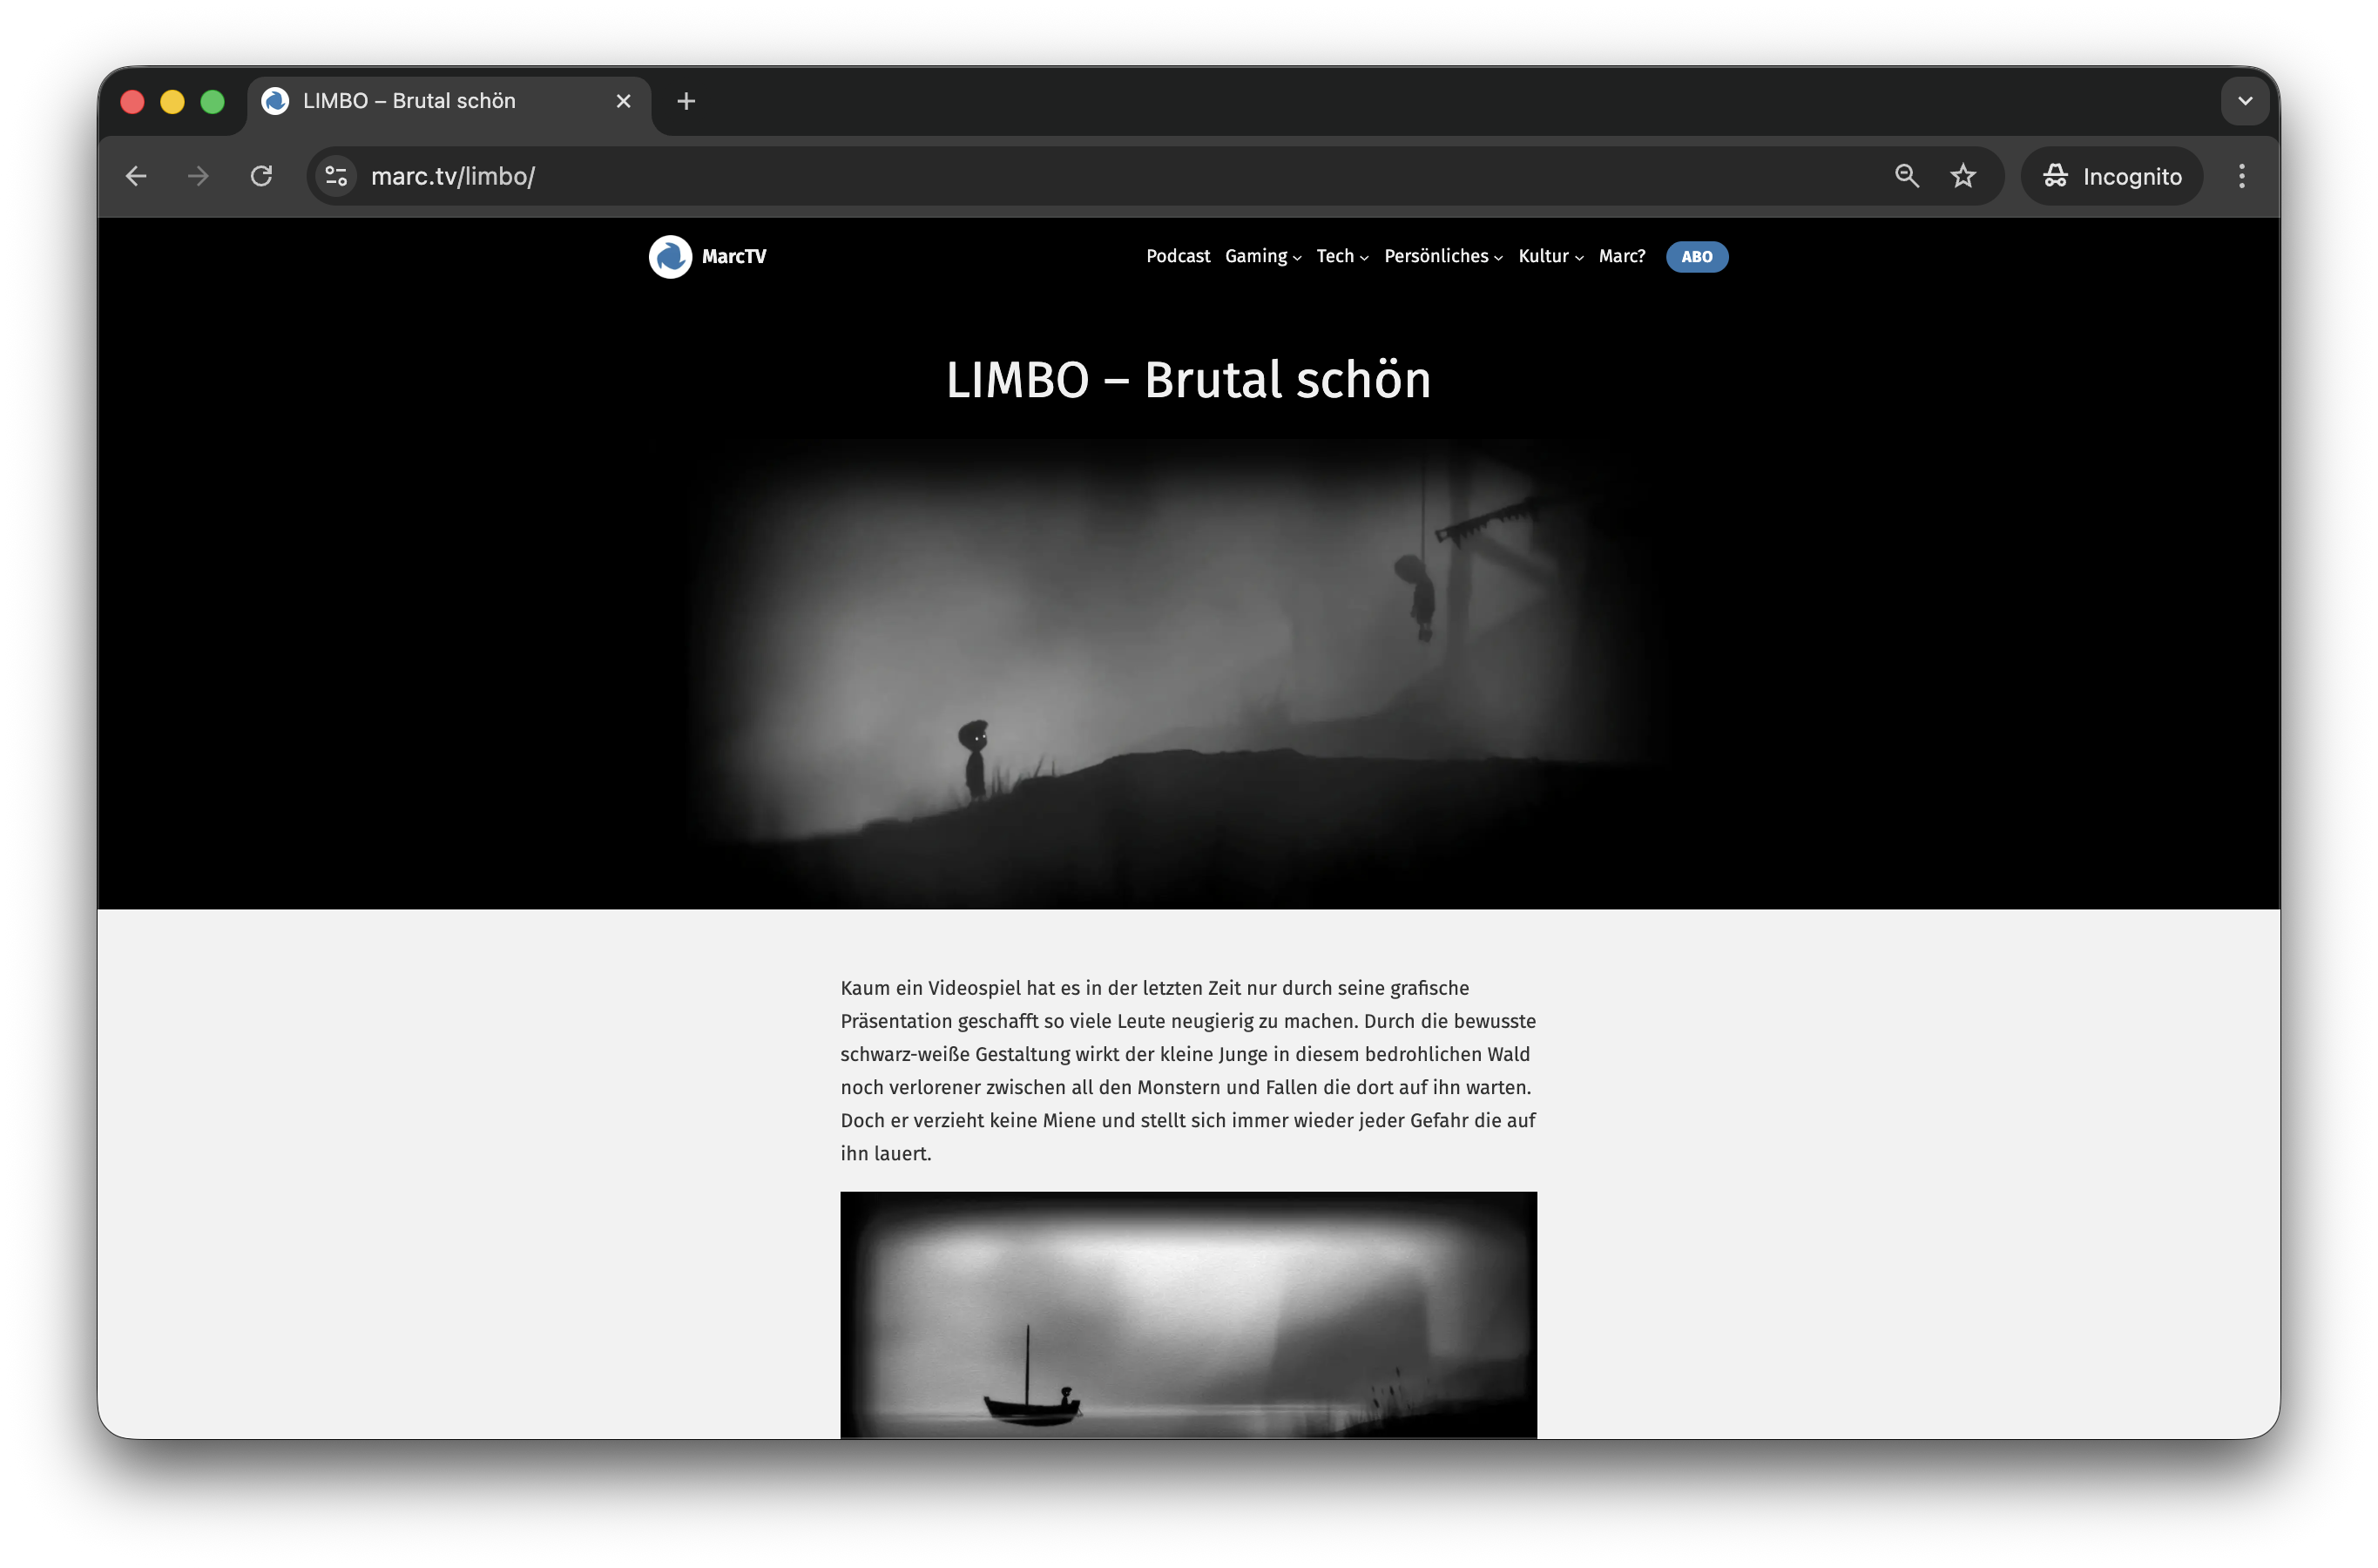
Task: Click the blue ABO button
Action: 1696,257
